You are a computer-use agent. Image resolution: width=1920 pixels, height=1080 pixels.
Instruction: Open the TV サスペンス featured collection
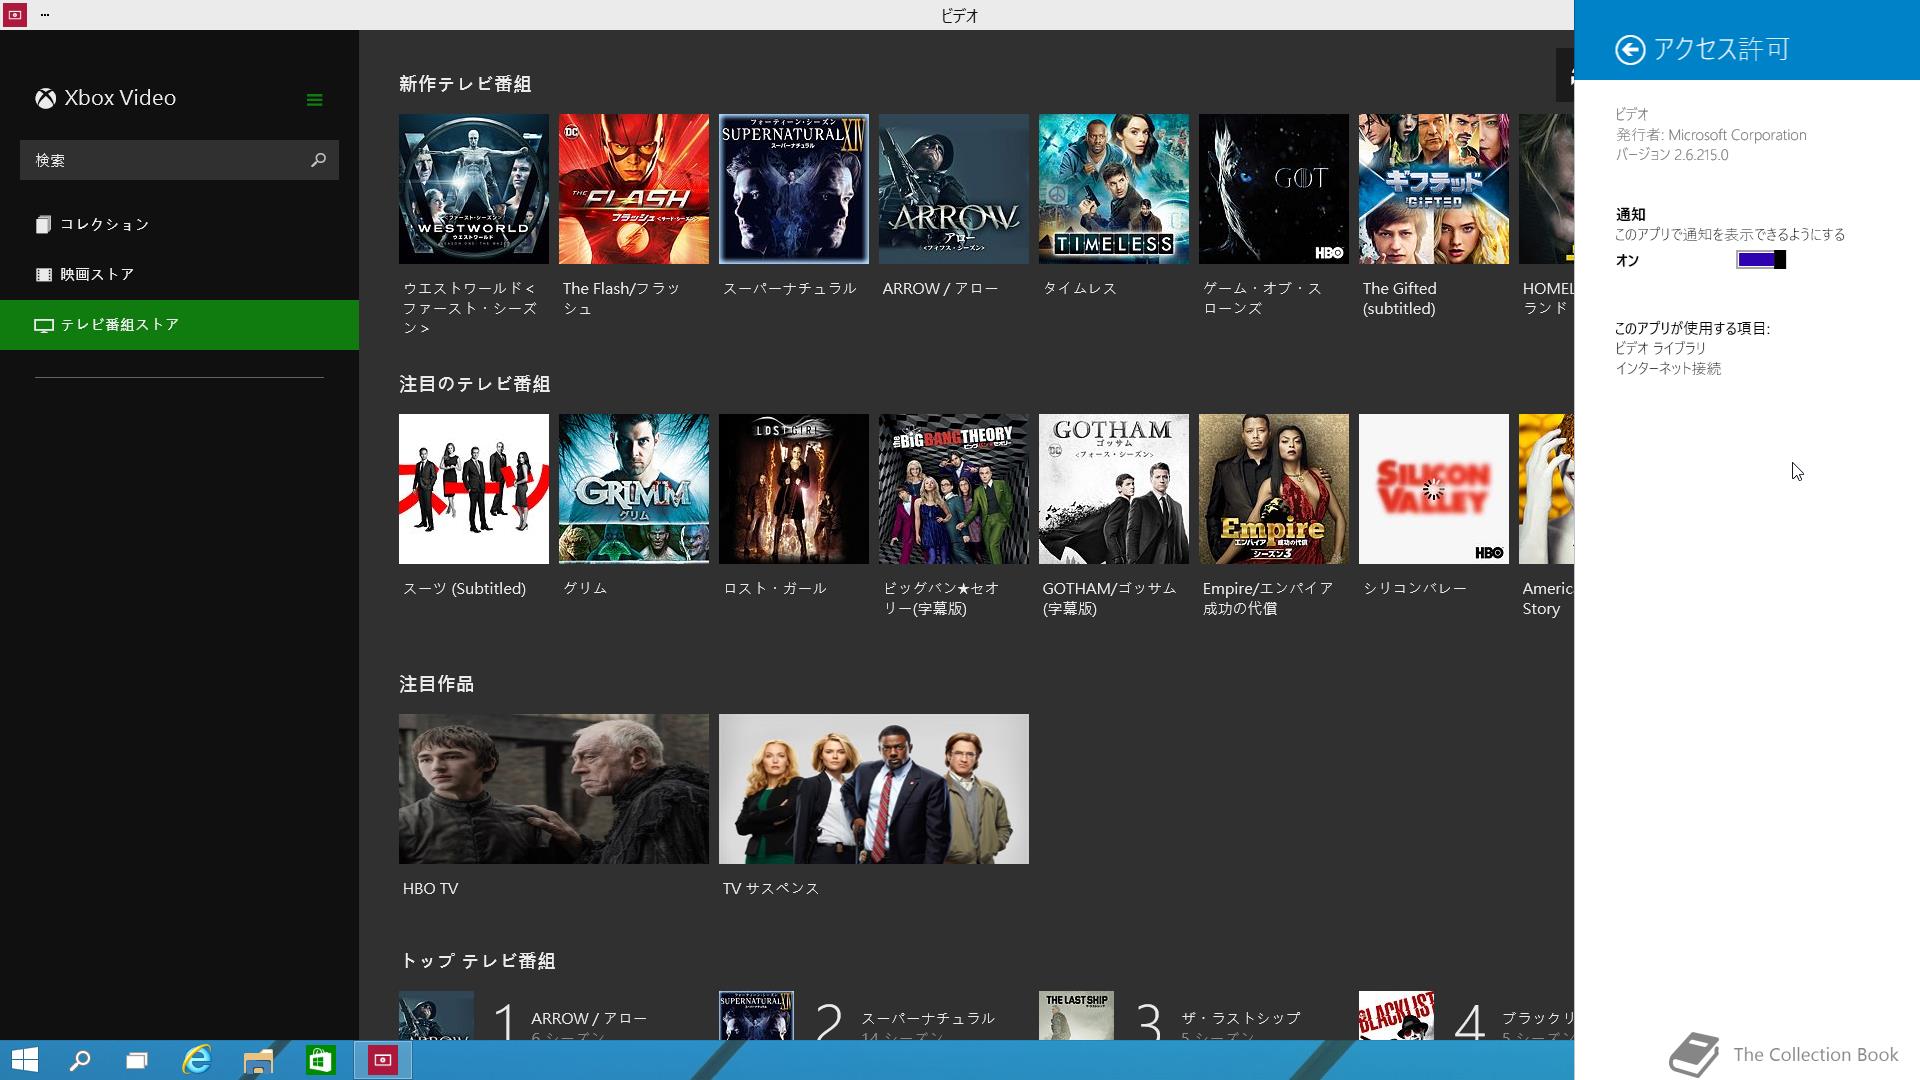click(874, 789)
